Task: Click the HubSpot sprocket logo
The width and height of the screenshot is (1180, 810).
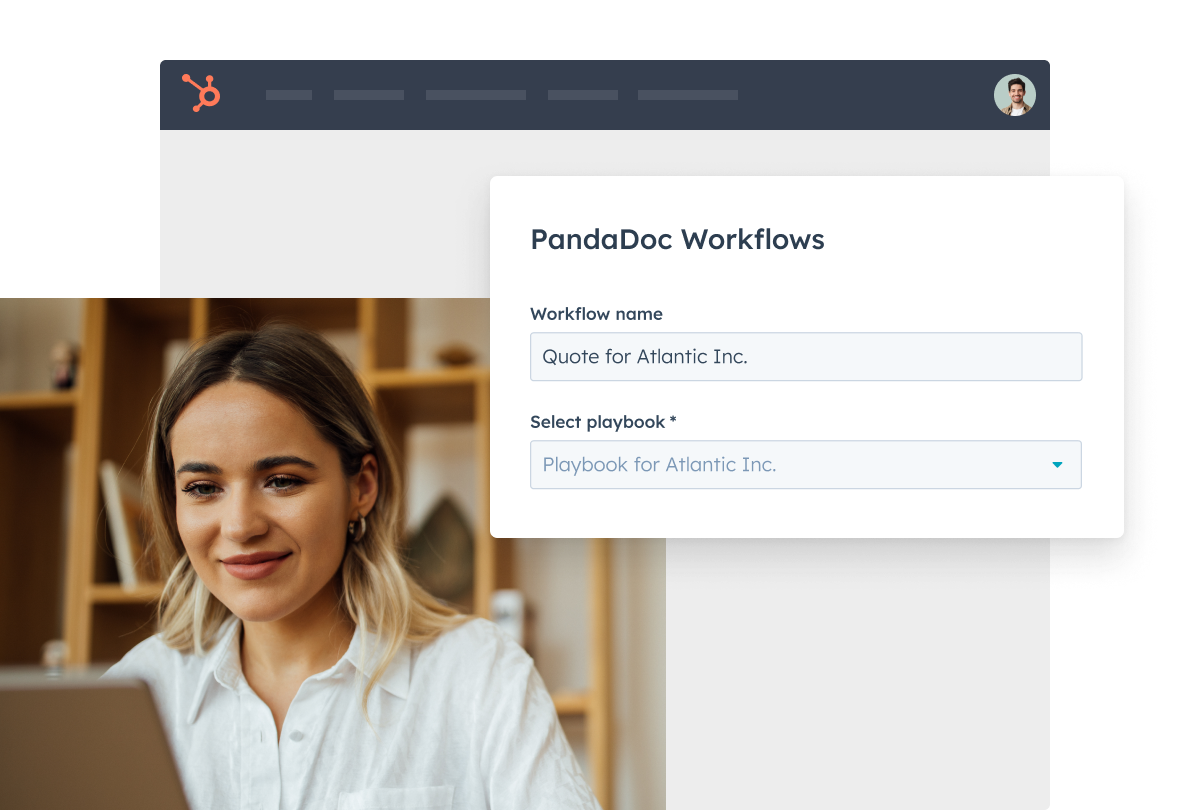Action: (x=201, y=93)
